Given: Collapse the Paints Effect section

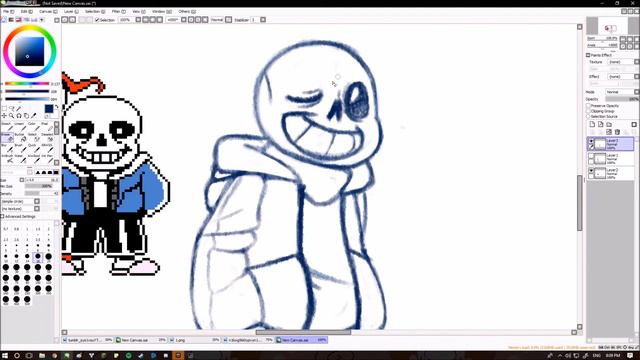Looking at the screenshot, I should (588, 55).
